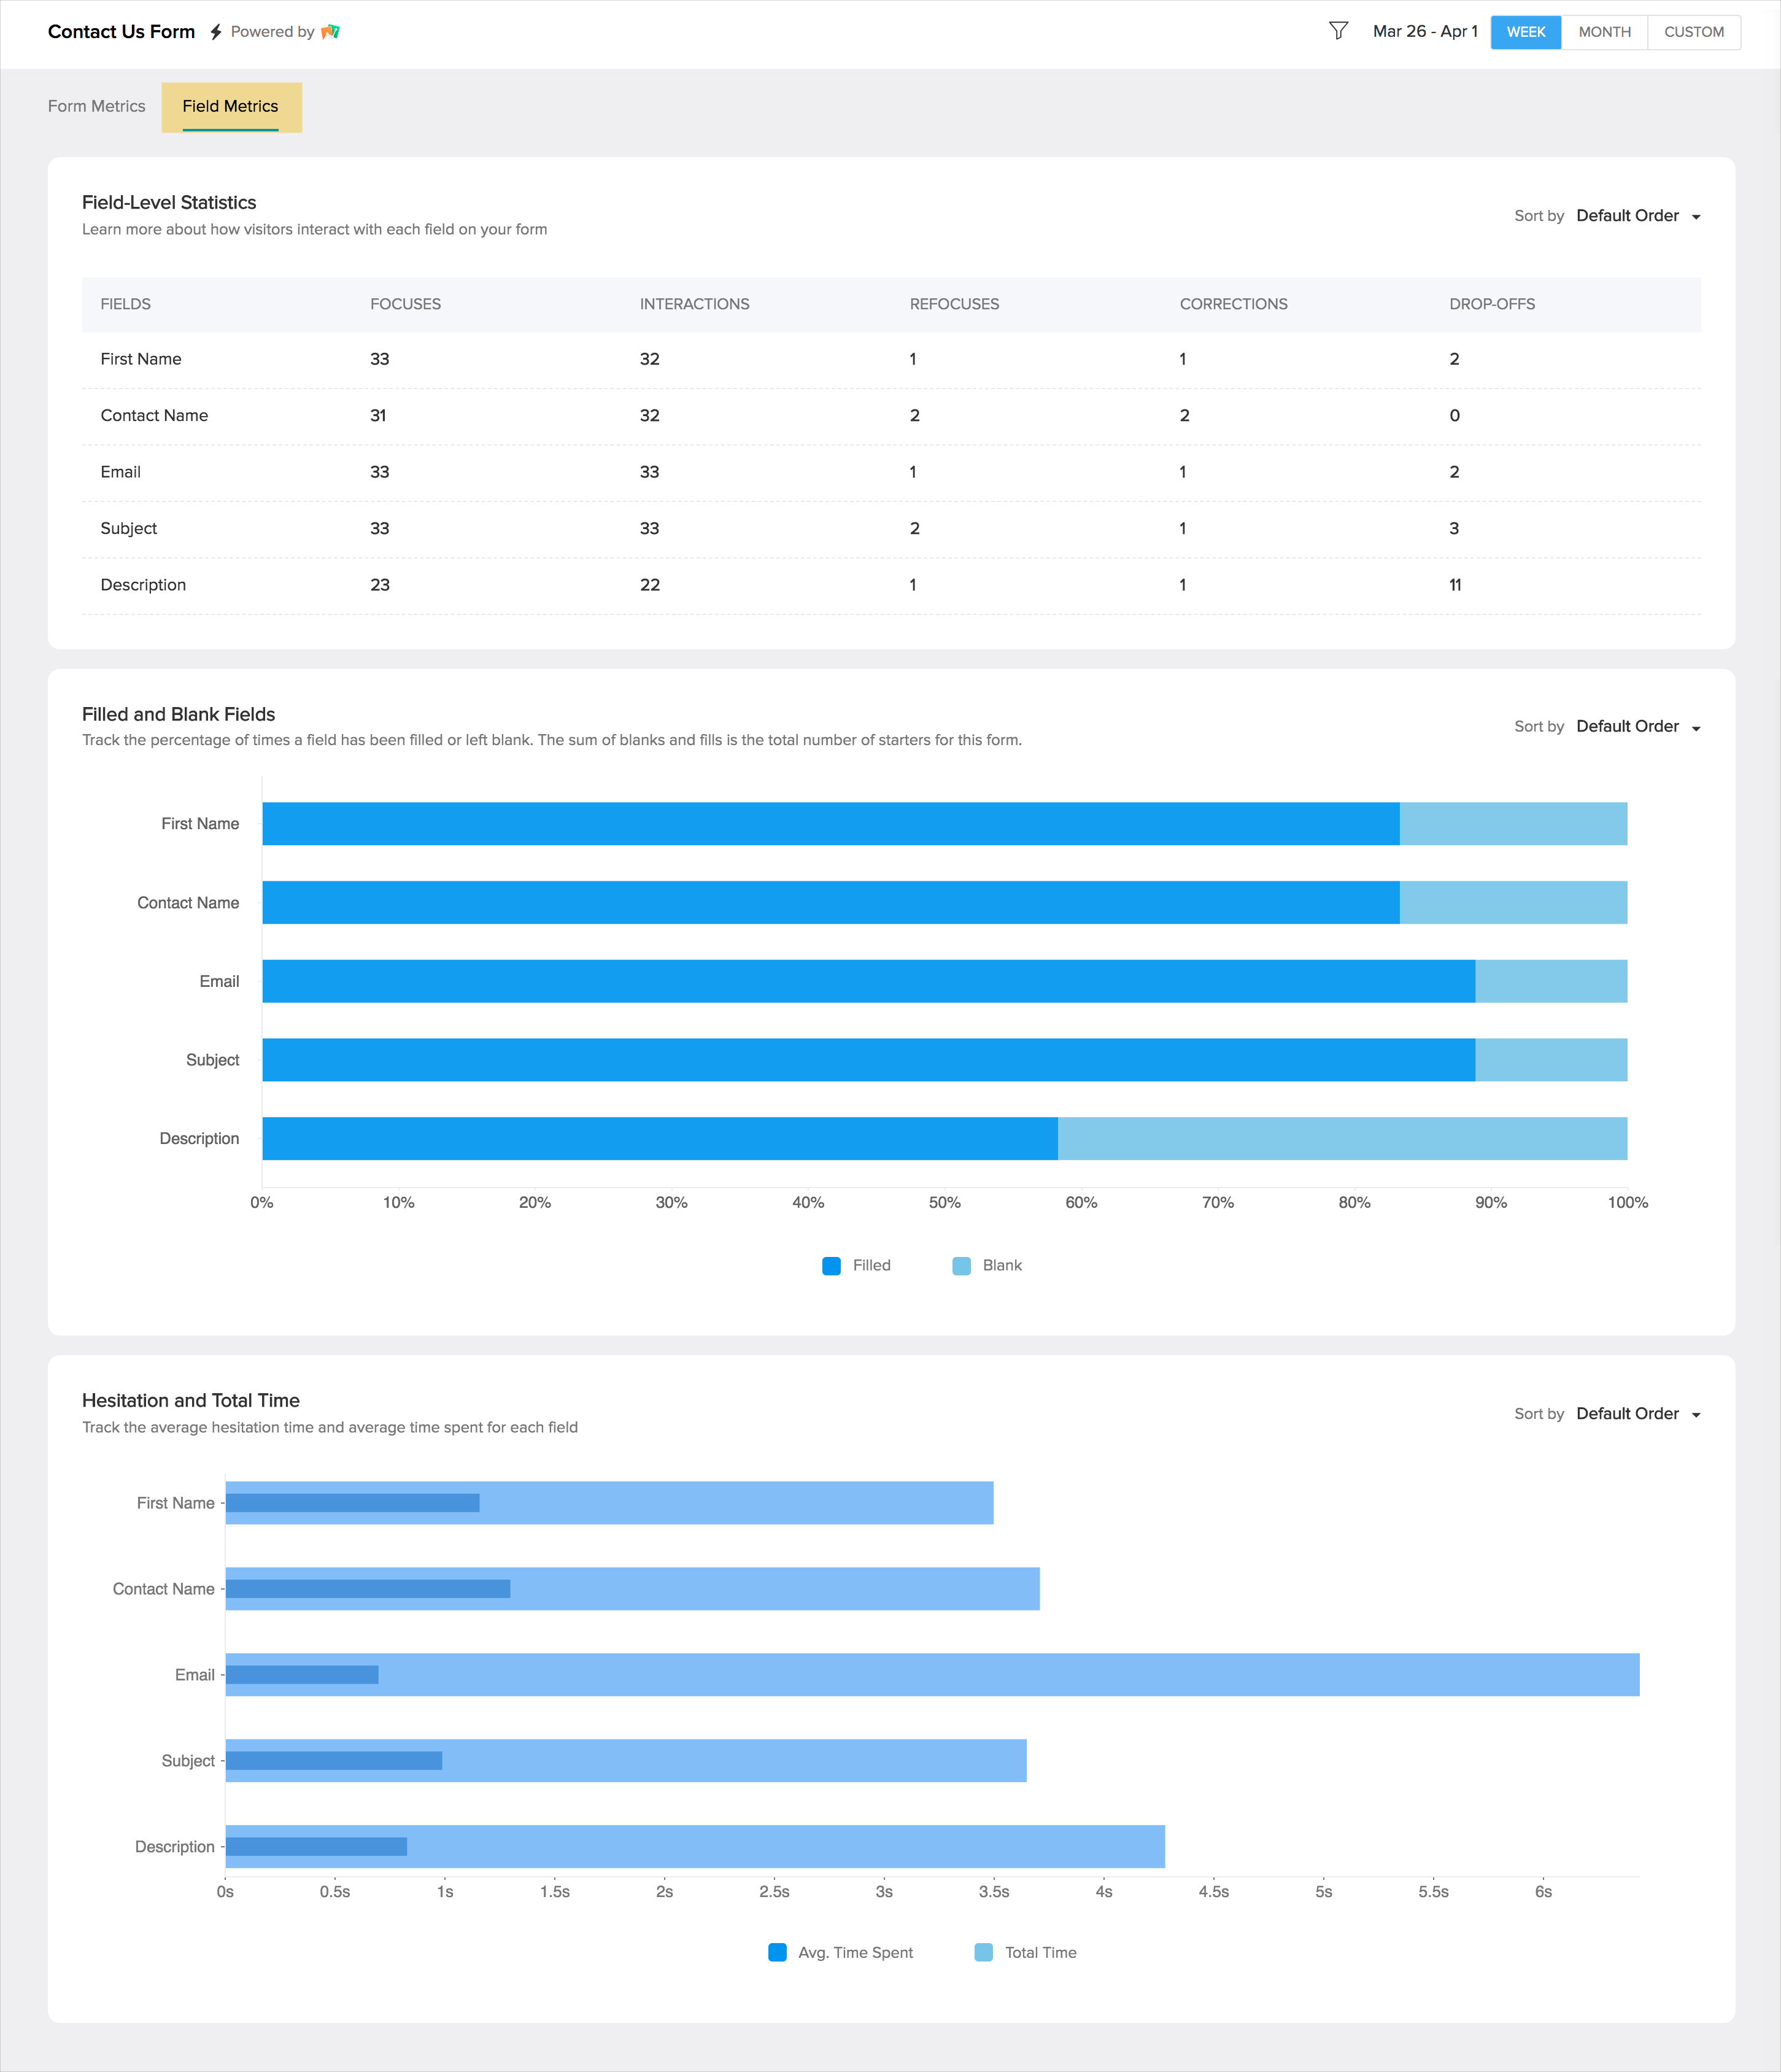The image size is (1781, 2072).
Task: Select the WEEK range button
Action: coord(1525,32)
